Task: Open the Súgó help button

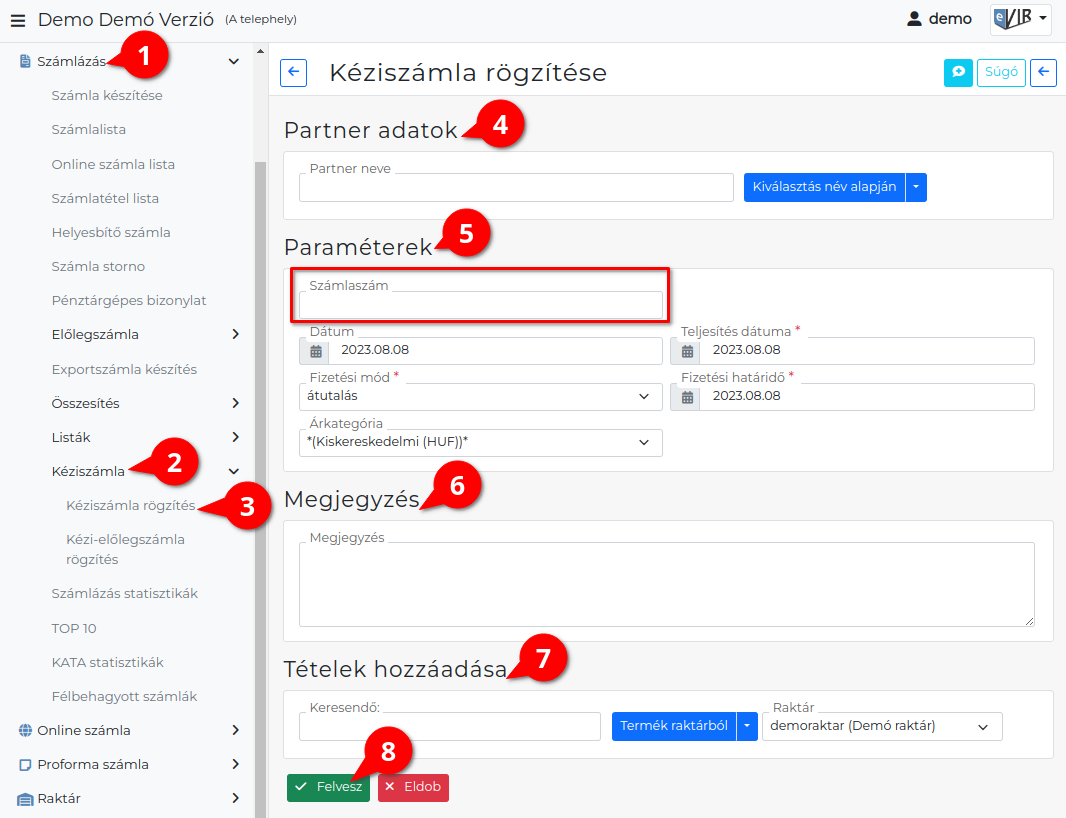Action: pos(1001,72)
